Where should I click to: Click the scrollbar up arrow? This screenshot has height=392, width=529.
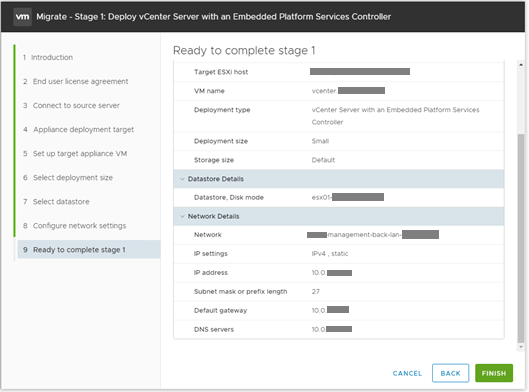point(521,64)
